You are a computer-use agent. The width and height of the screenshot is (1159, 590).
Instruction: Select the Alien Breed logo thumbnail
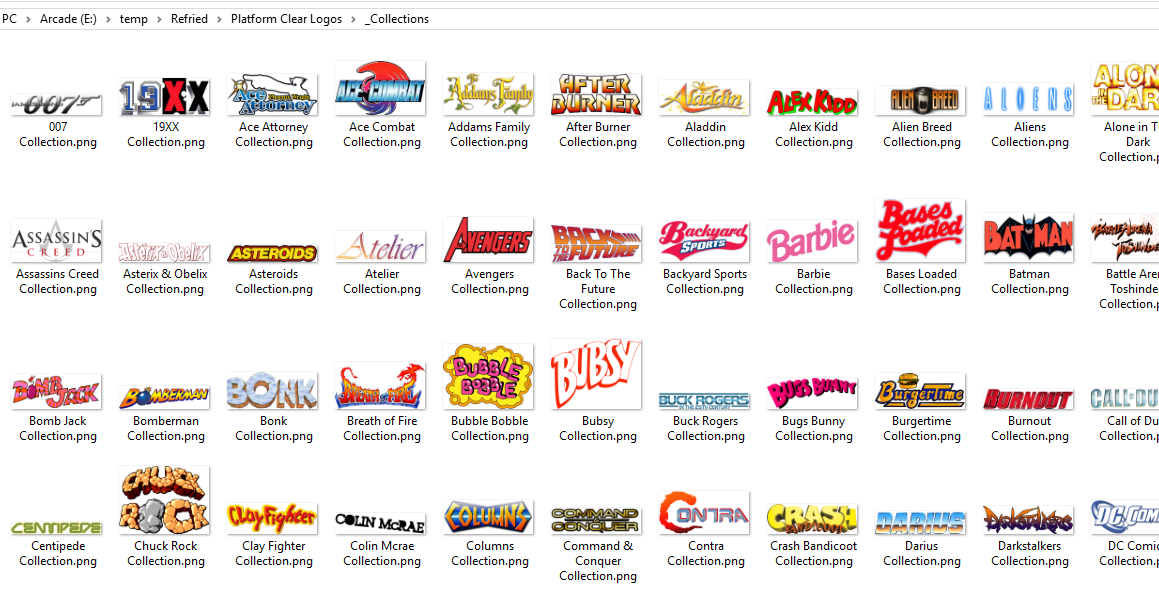tap(920, 100)
